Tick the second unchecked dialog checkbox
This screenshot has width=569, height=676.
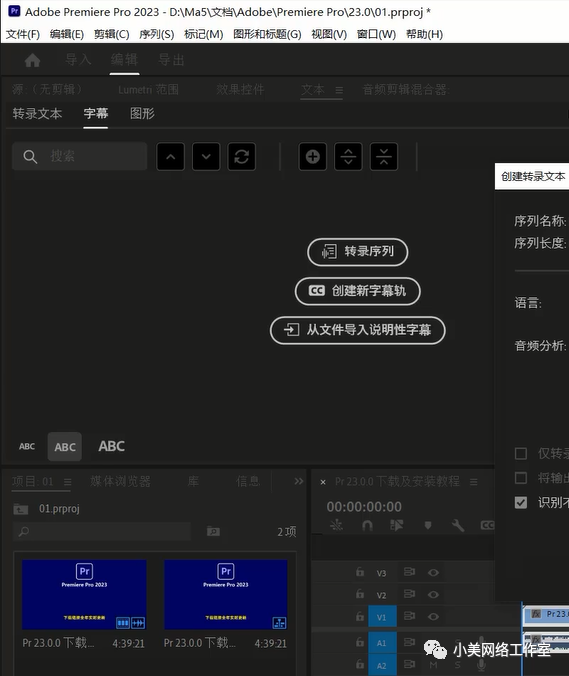tap(521, 478)
